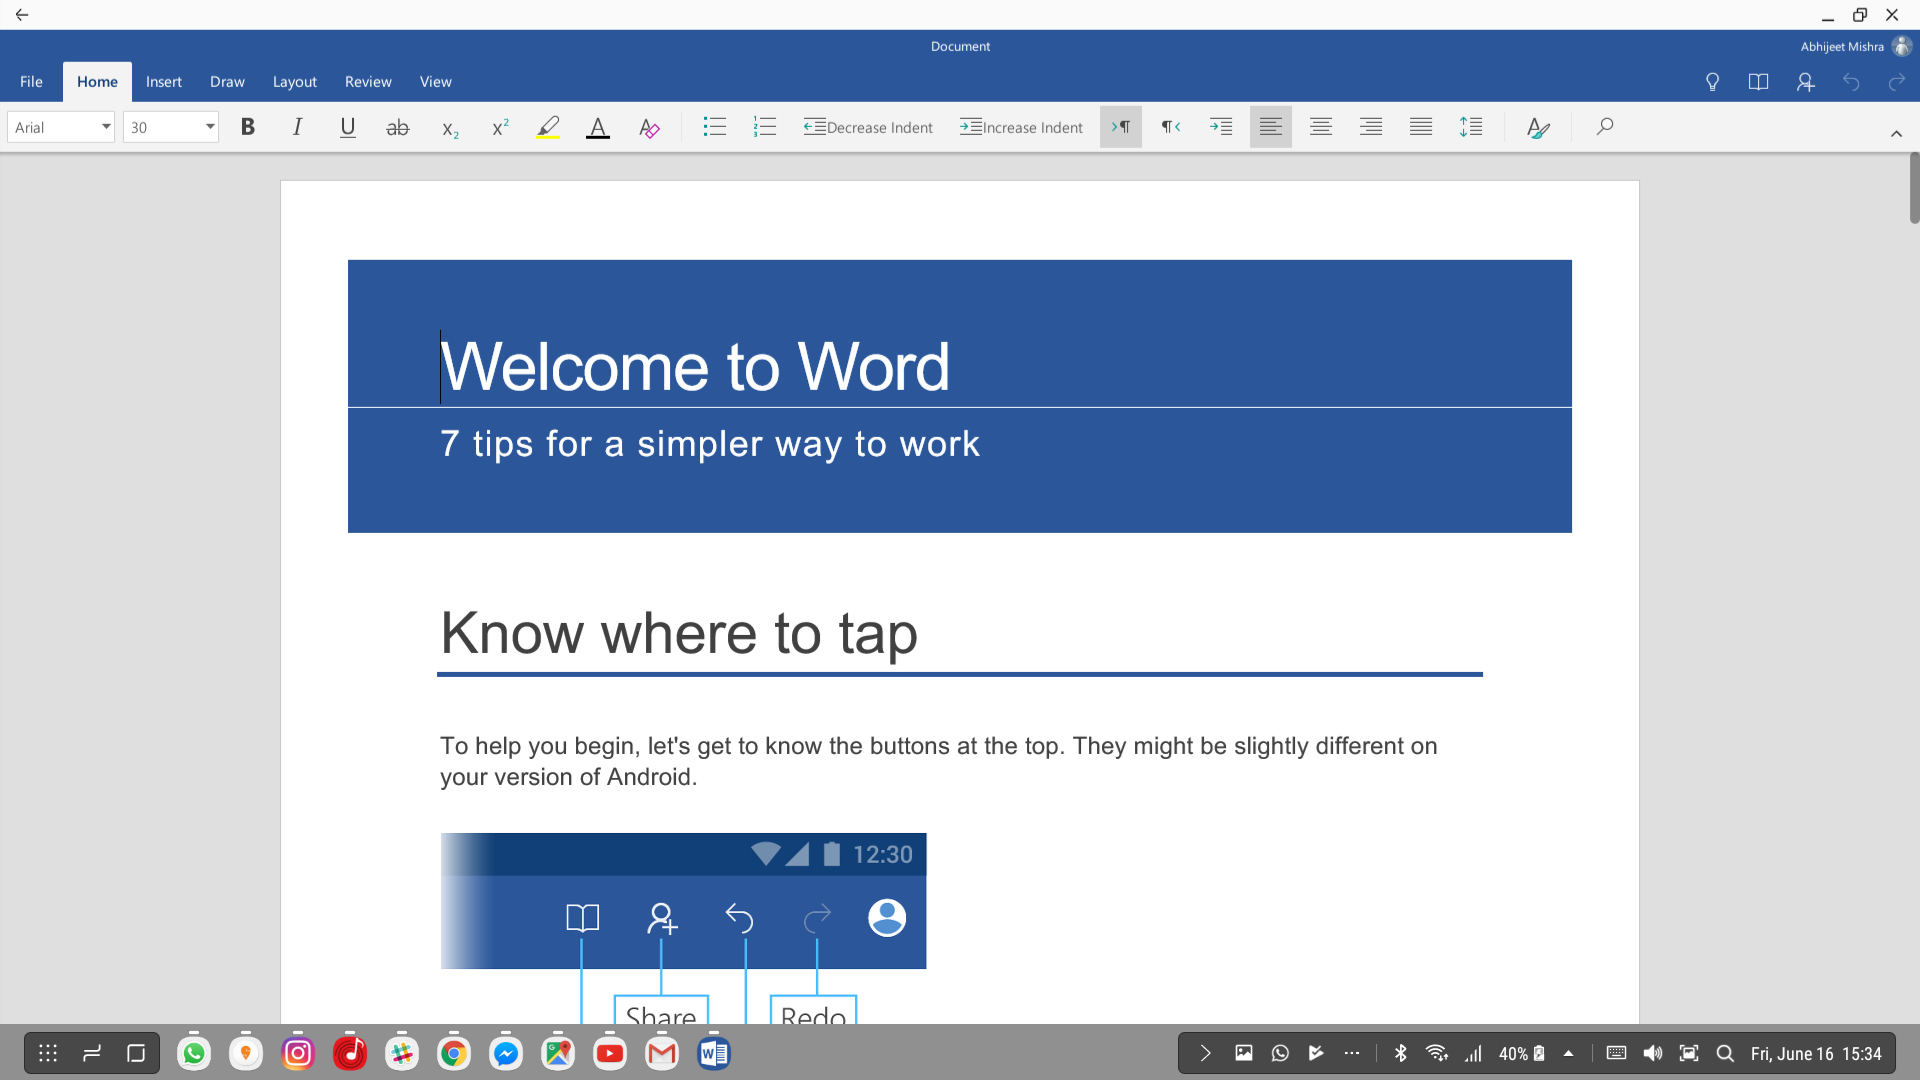
Task: Click the clear formatting eraser icon
Action: click(x=649, y=128)
